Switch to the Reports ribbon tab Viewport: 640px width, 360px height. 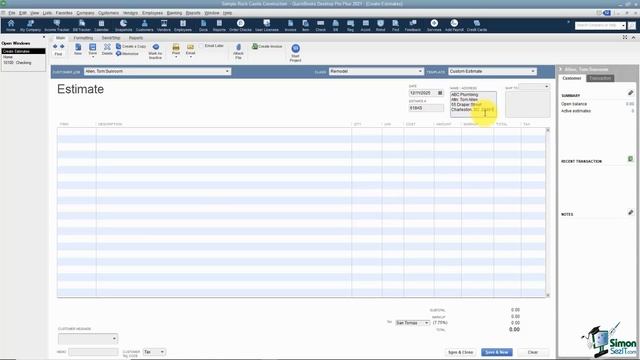[136, 38]
